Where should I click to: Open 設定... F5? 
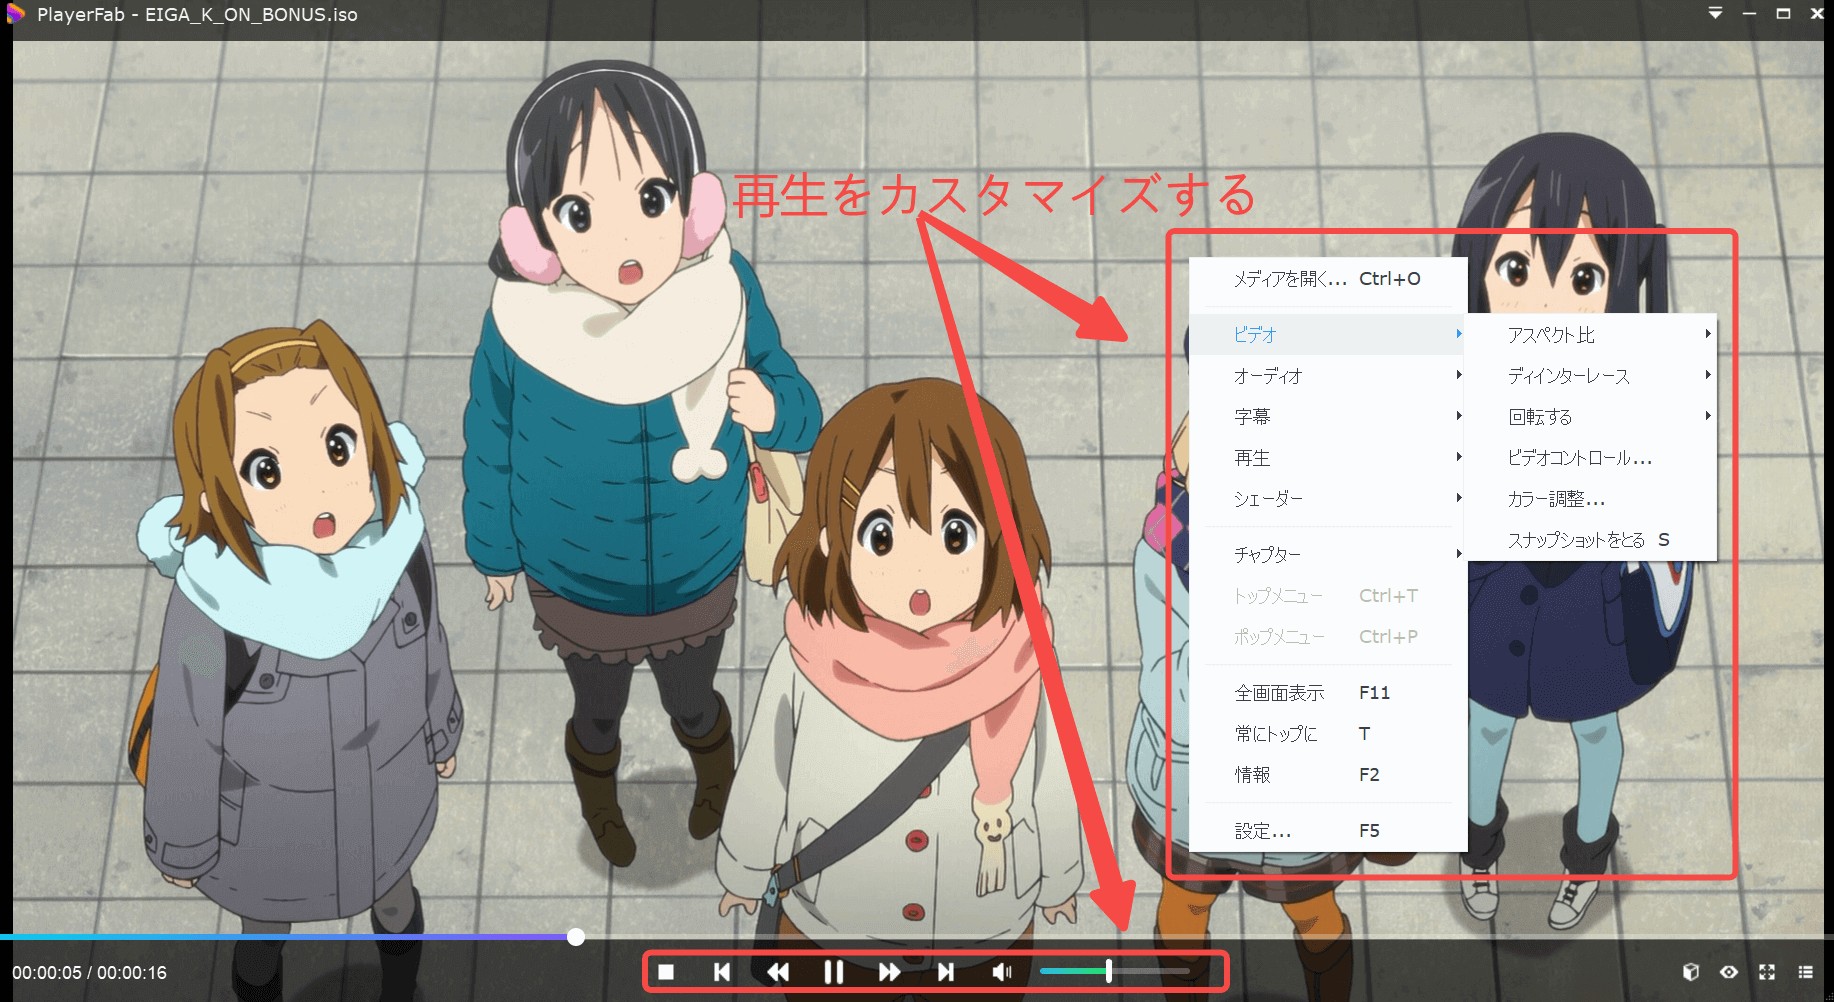[1327, 830]
